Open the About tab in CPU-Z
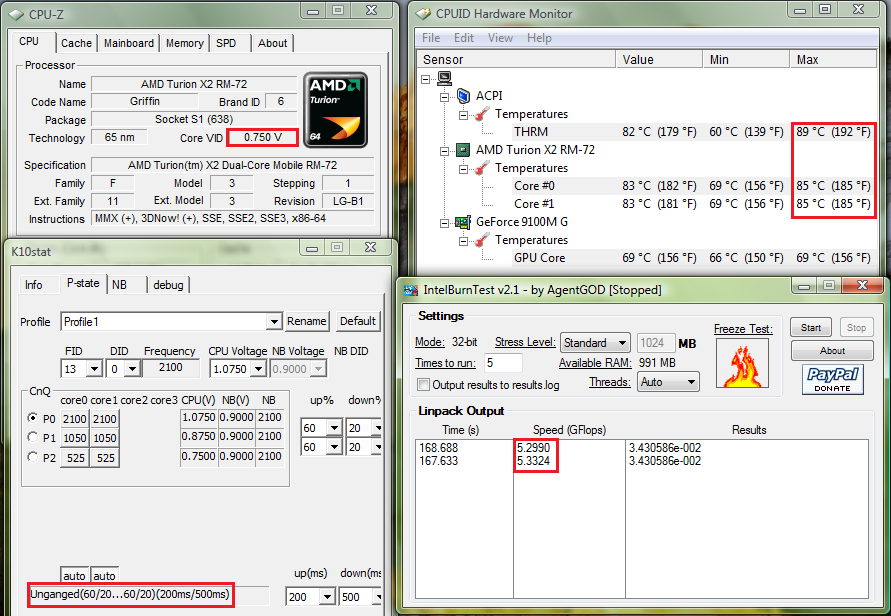The height and width of the screenshot is (616, 891). [x=272, y=43]
